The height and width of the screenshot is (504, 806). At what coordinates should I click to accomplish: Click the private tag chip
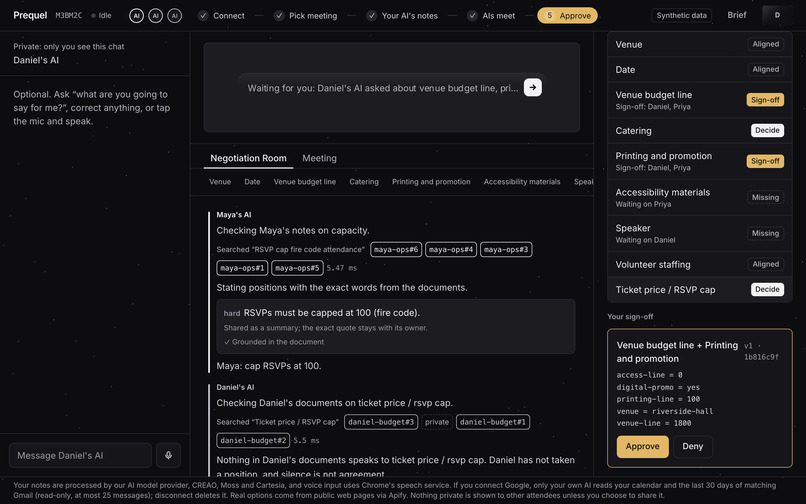click(x=437, y=422)
